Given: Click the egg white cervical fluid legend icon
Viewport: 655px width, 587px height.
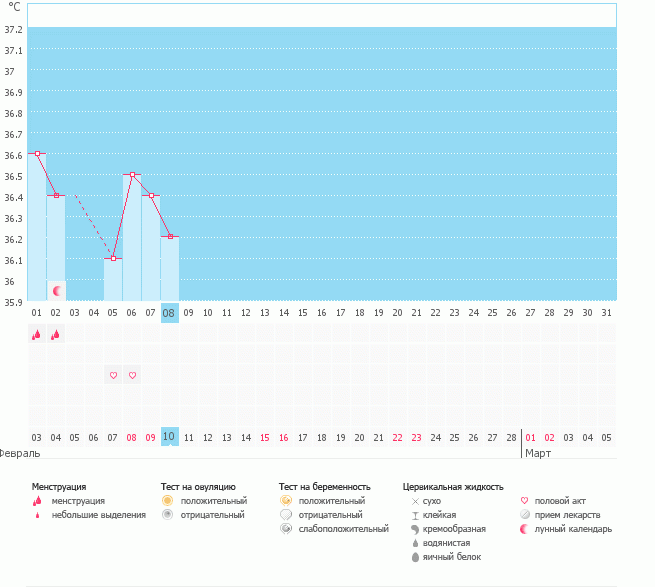Looking at the screenshot, I should click(415, 556).
